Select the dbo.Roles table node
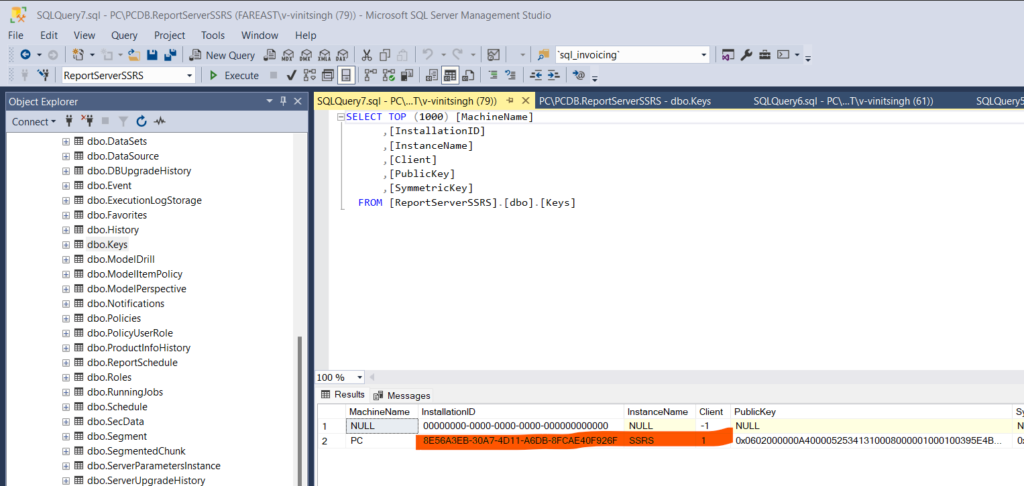The height and width of the screenshot is (486, 1024). [x=109, y=378]
